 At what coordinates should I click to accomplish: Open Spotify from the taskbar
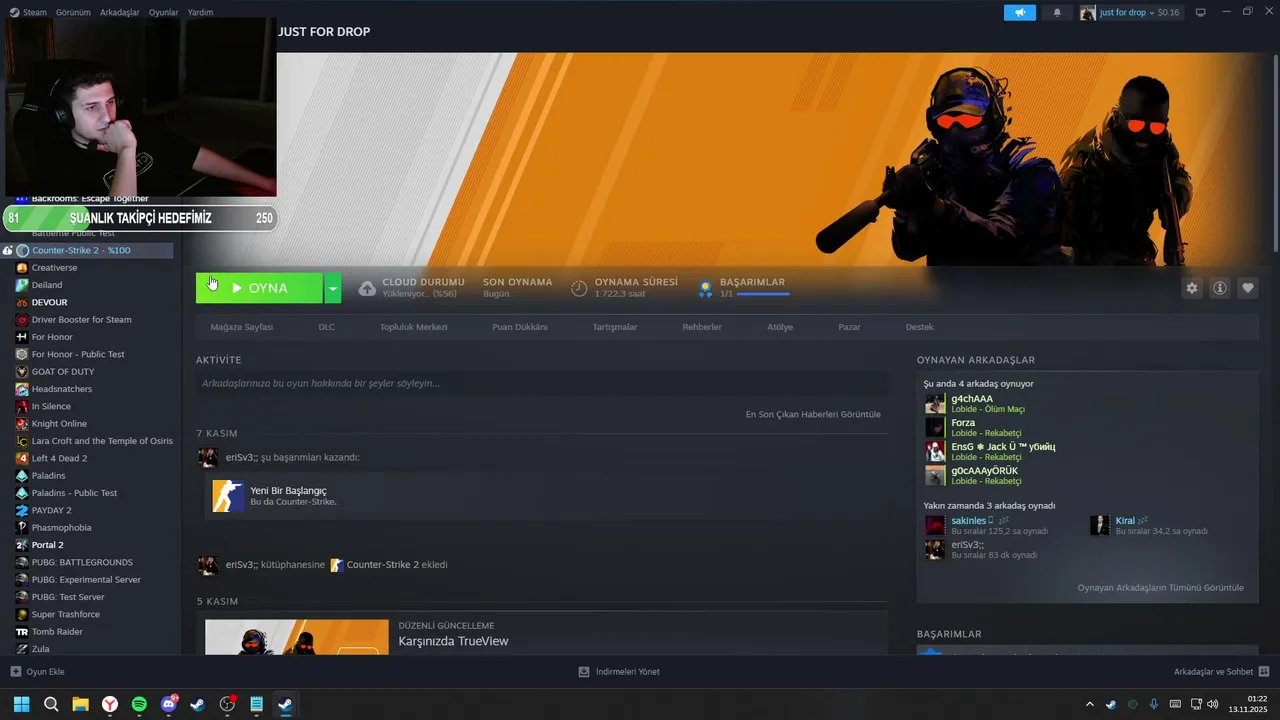click(x=139, y=704)
